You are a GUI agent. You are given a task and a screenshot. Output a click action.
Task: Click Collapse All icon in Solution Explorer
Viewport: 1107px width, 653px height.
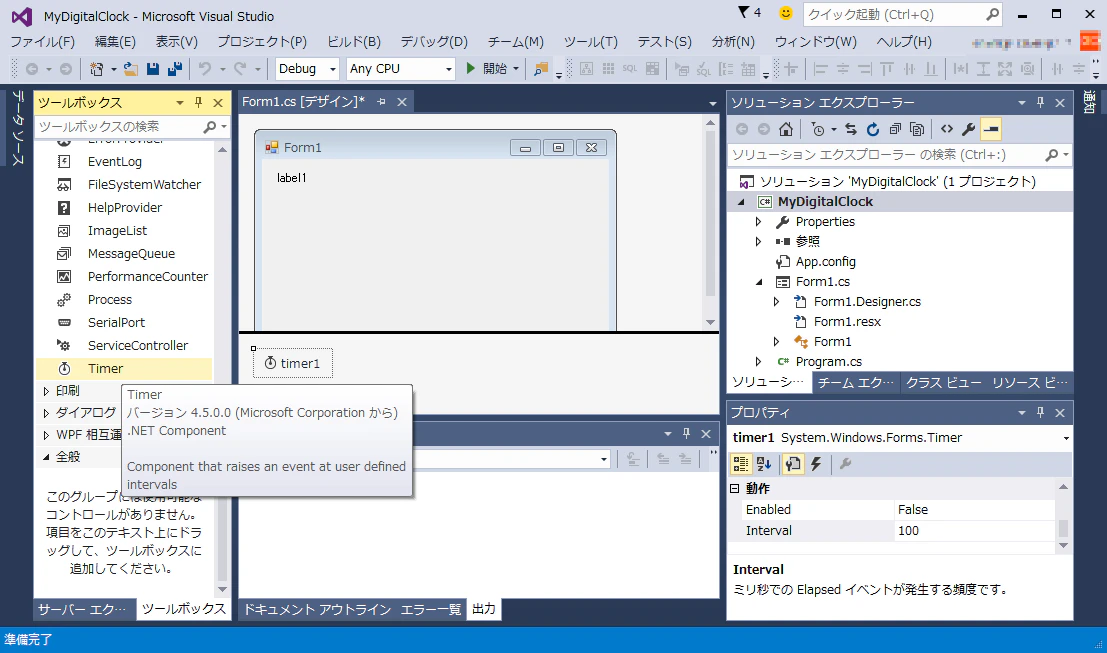(895, 129)
